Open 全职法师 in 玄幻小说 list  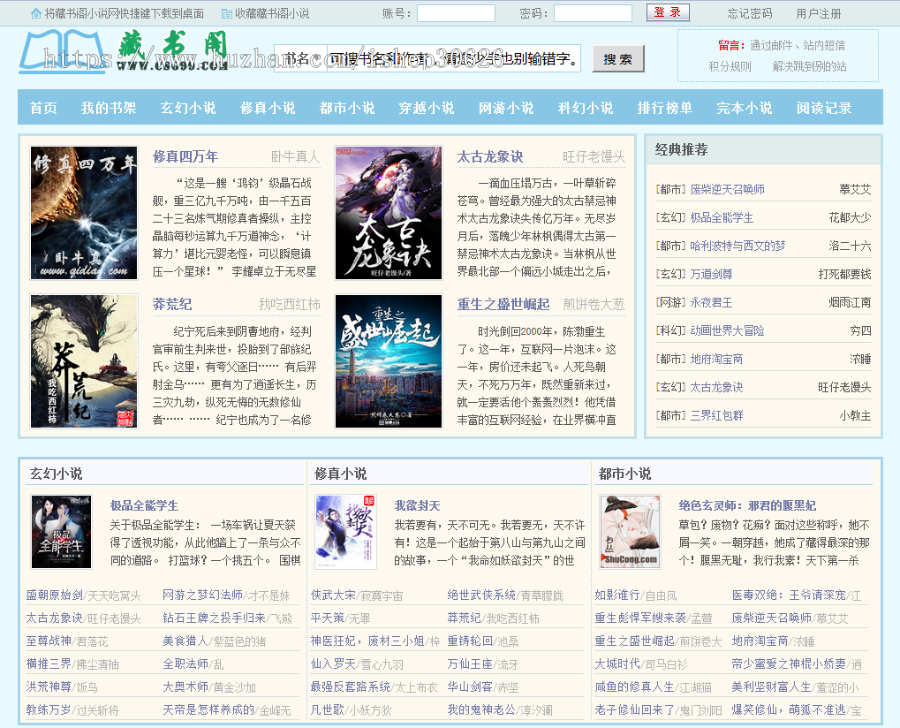185,664
